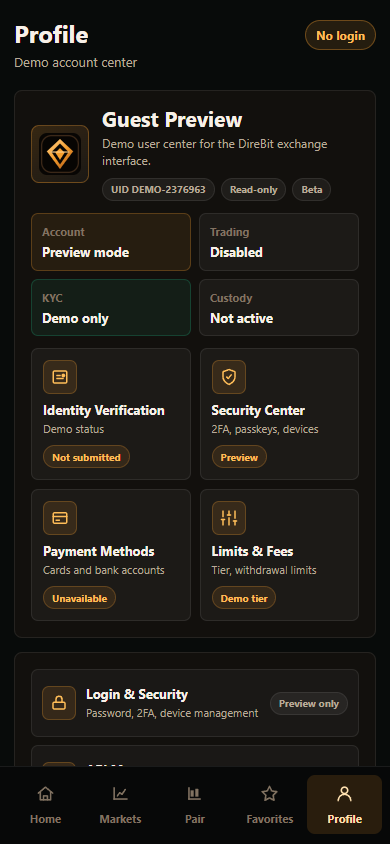390x844 pixels.
Task: Click the 'Tier, withdrawal limits' text
Action: coord(264,571)
